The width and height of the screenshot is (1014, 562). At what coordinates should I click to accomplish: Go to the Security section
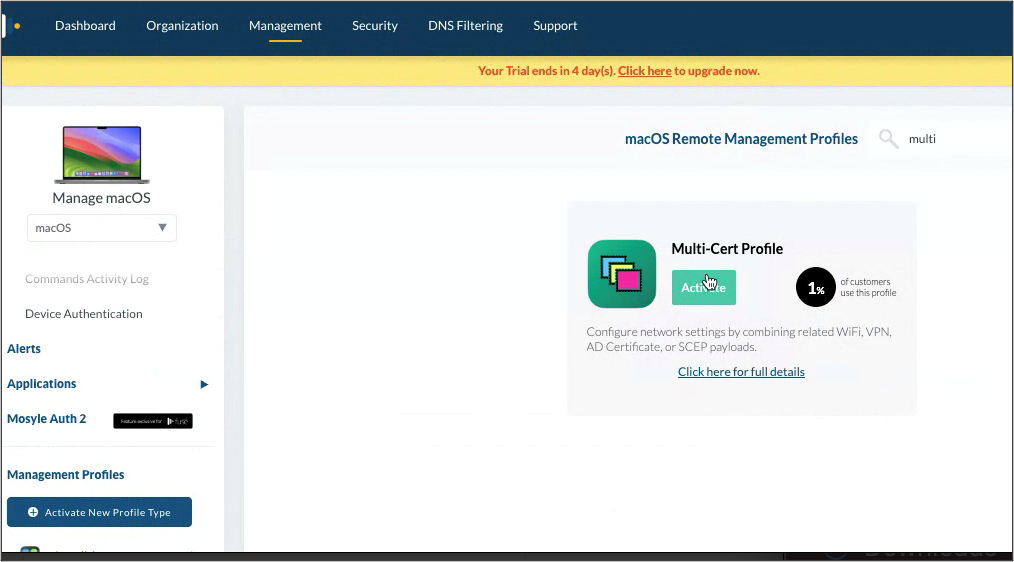point(374,26)
